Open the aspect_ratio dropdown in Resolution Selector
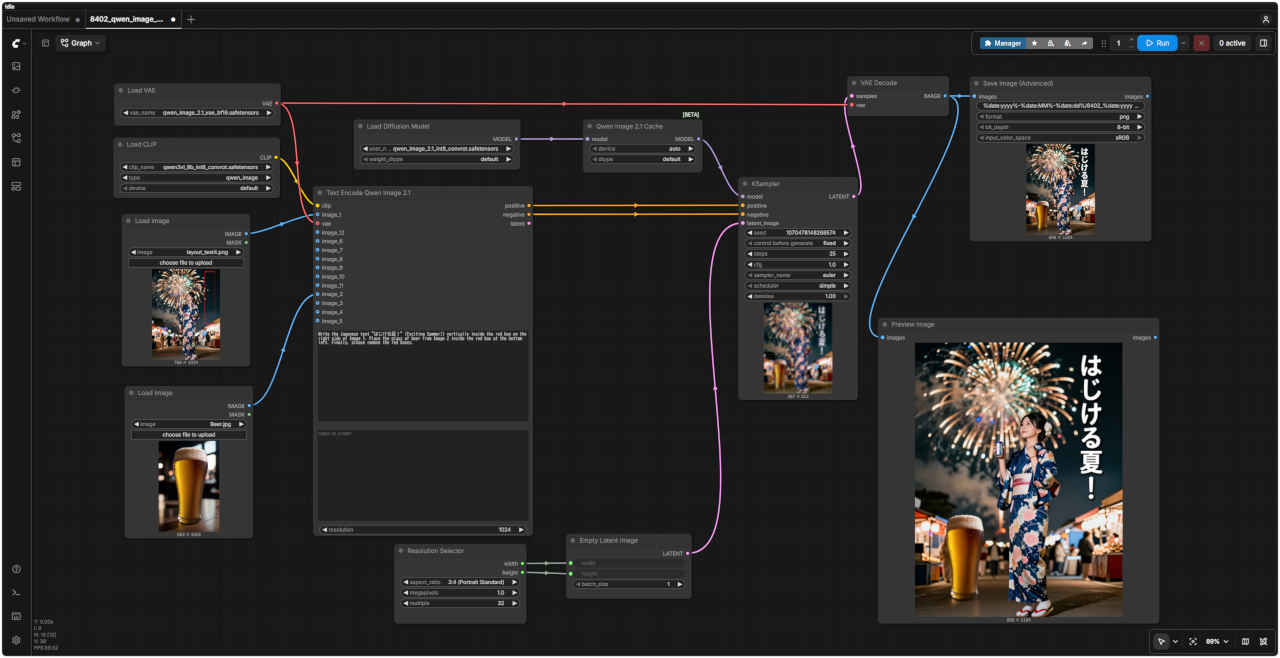The height and width of the screenshot is (658, 1280). (x=460, y=581)
